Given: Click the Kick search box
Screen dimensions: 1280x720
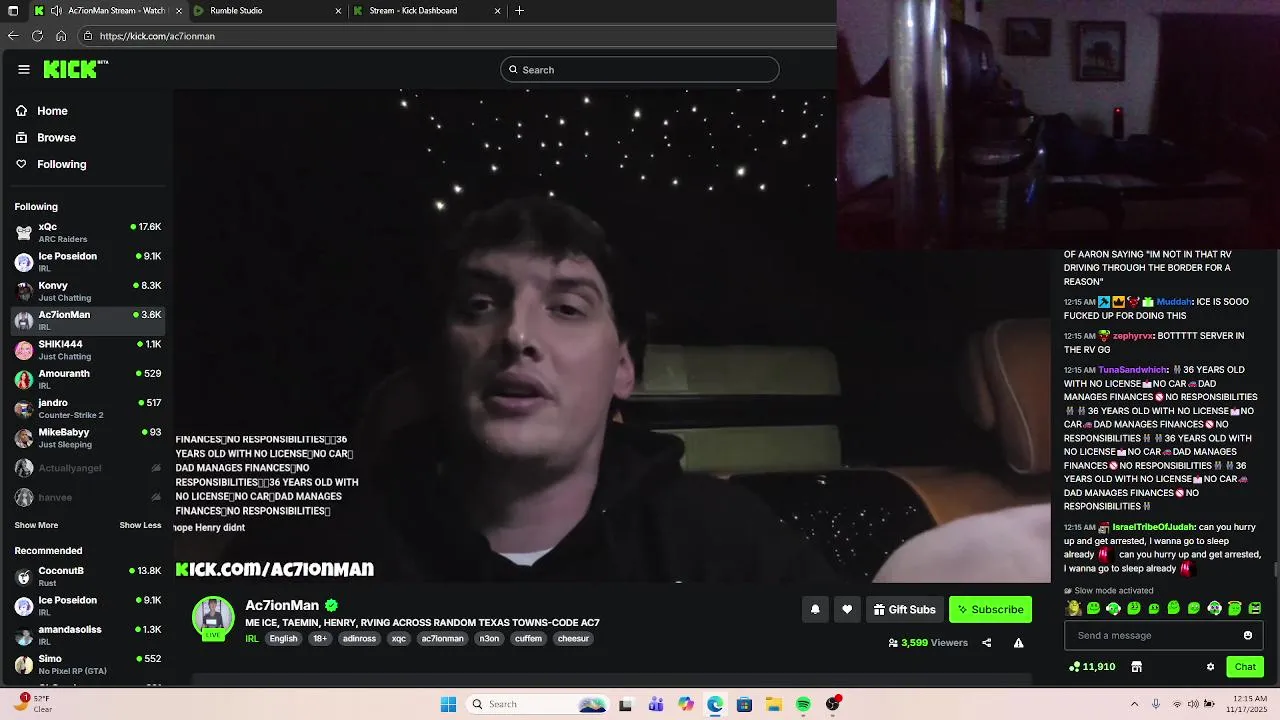Looking at the screenshot, I should (640, 69).
